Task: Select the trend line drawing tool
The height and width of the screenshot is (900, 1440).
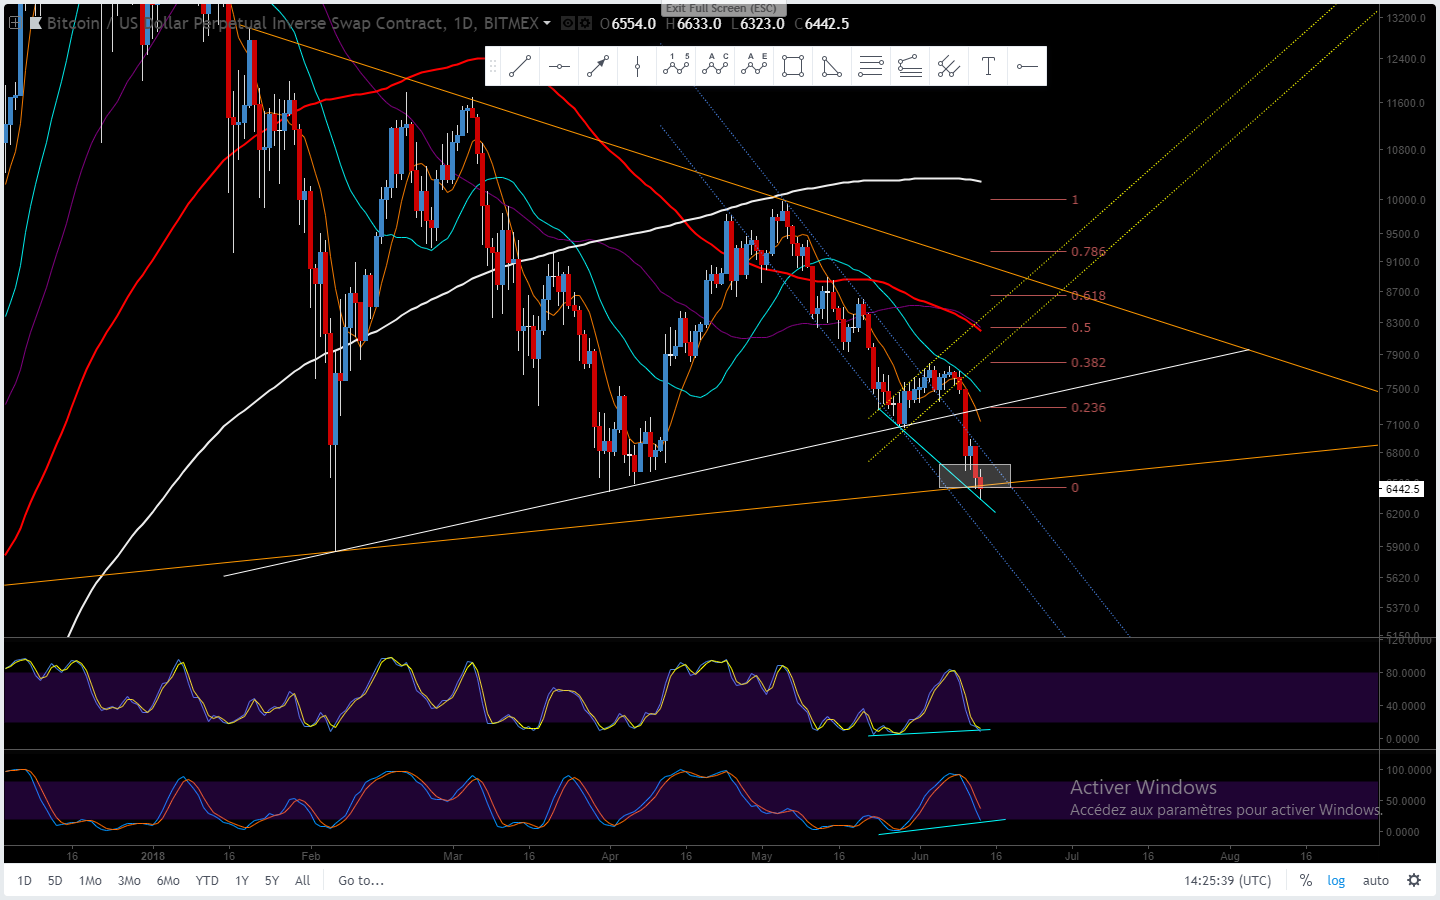Action: point(520,67)
